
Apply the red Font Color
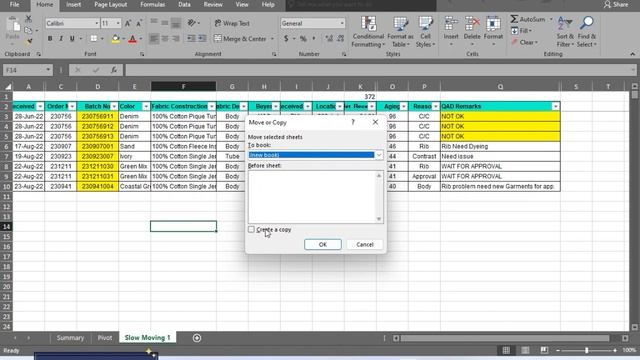pos(132,39)
